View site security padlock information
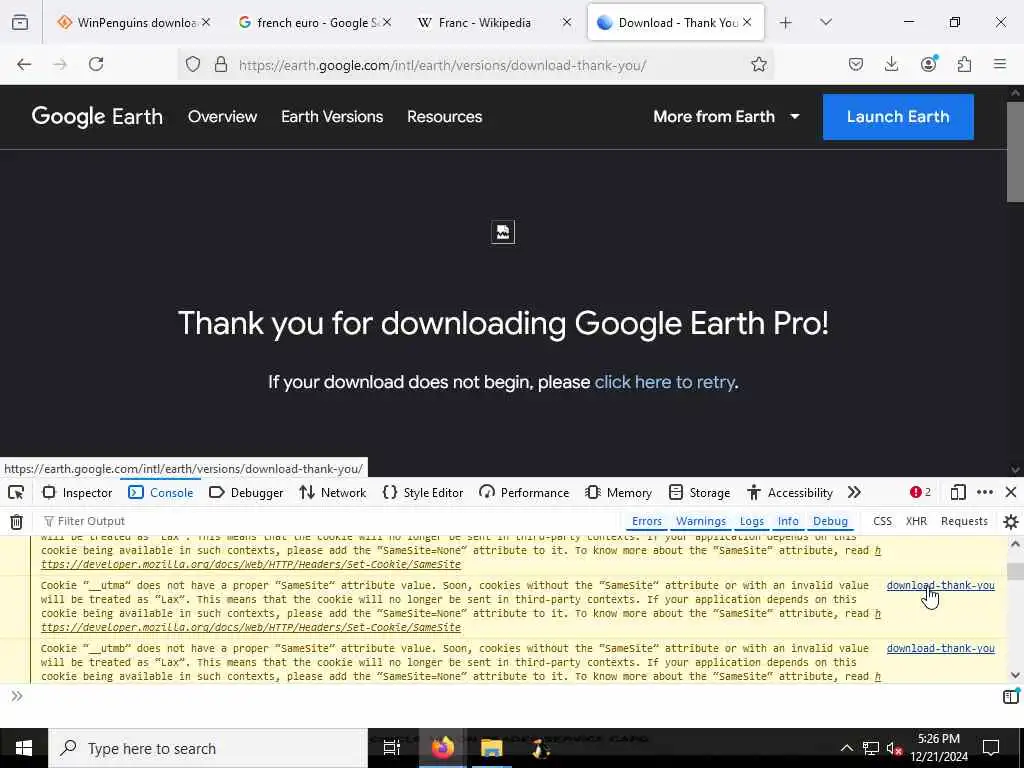 (221, 64)
